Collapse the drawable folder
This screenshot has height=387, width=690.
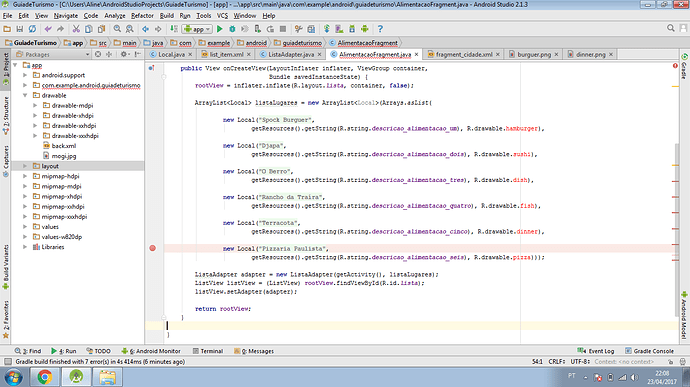click(x=25, y=96)
